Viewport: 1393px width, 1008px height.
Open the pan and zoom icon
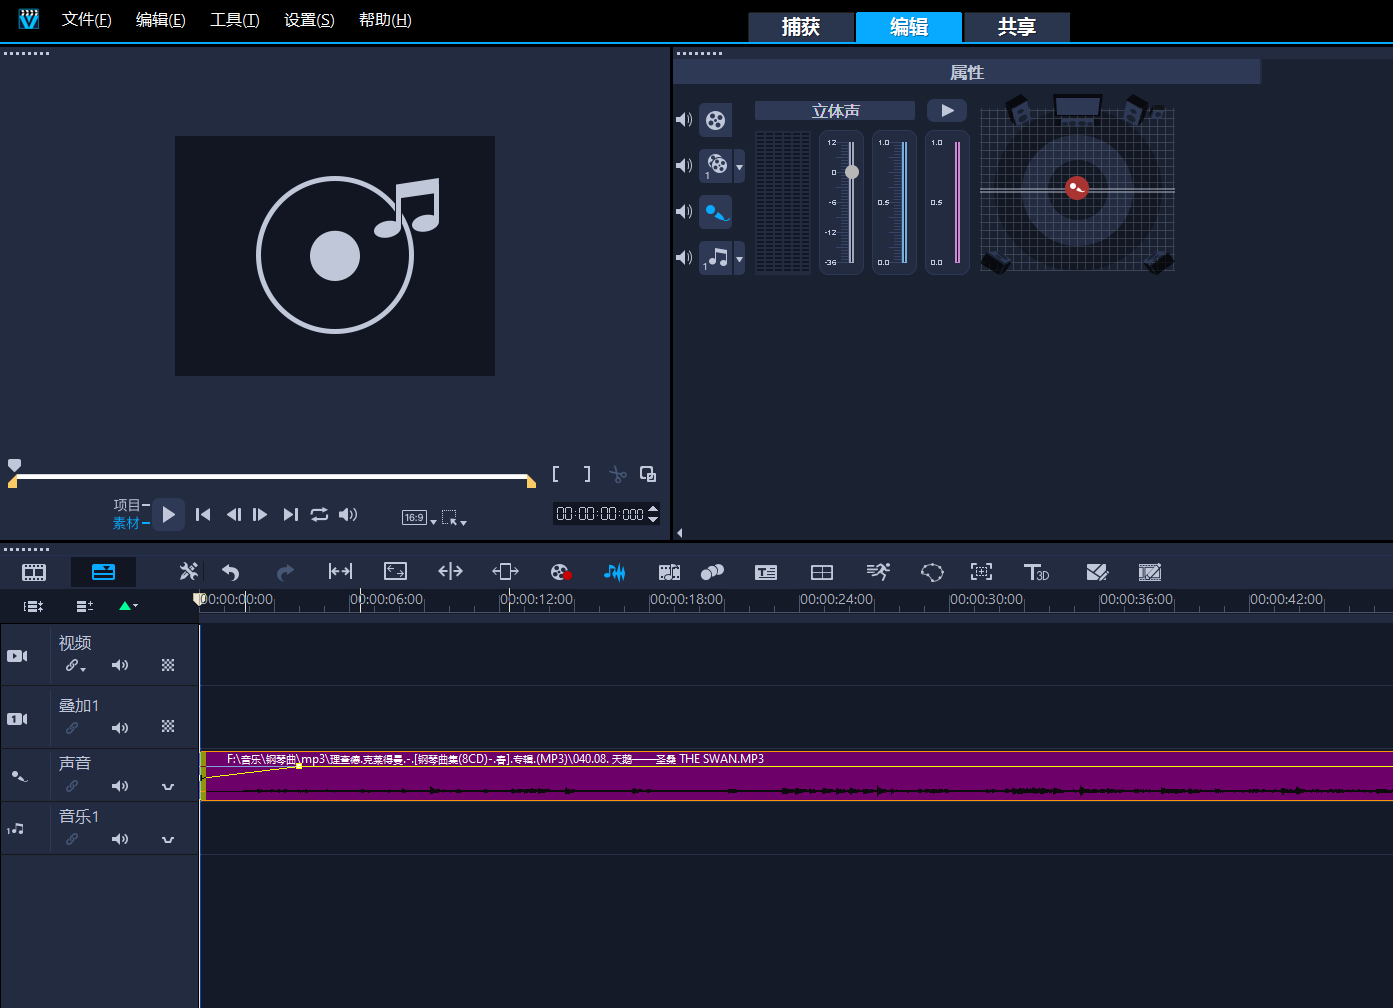click(981, 572)
